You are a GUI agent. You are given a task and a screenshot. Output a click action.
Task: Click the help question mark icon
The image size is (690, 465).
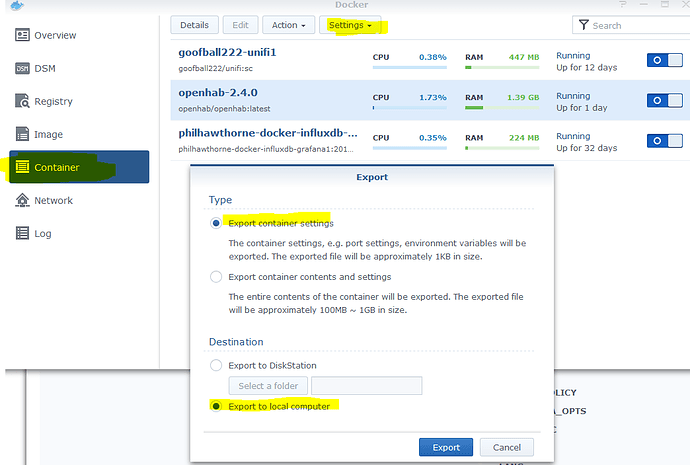click(x=622, y=4)
